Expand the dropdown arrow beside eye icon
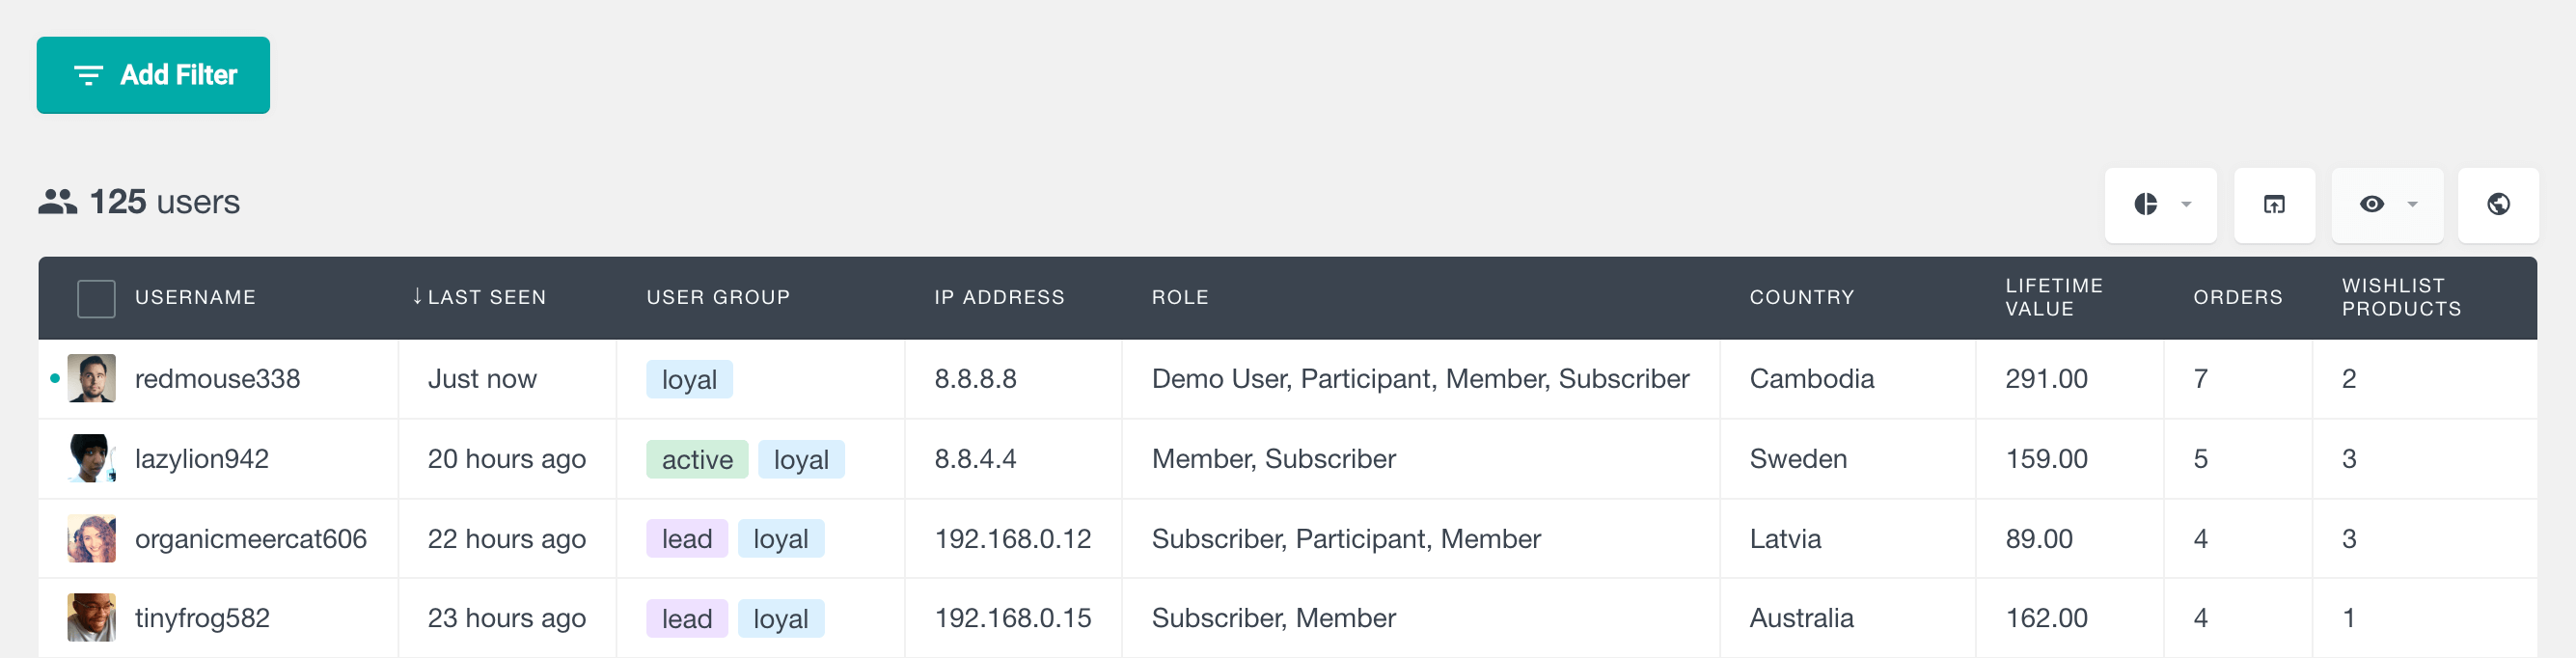 click(2412, 204)
